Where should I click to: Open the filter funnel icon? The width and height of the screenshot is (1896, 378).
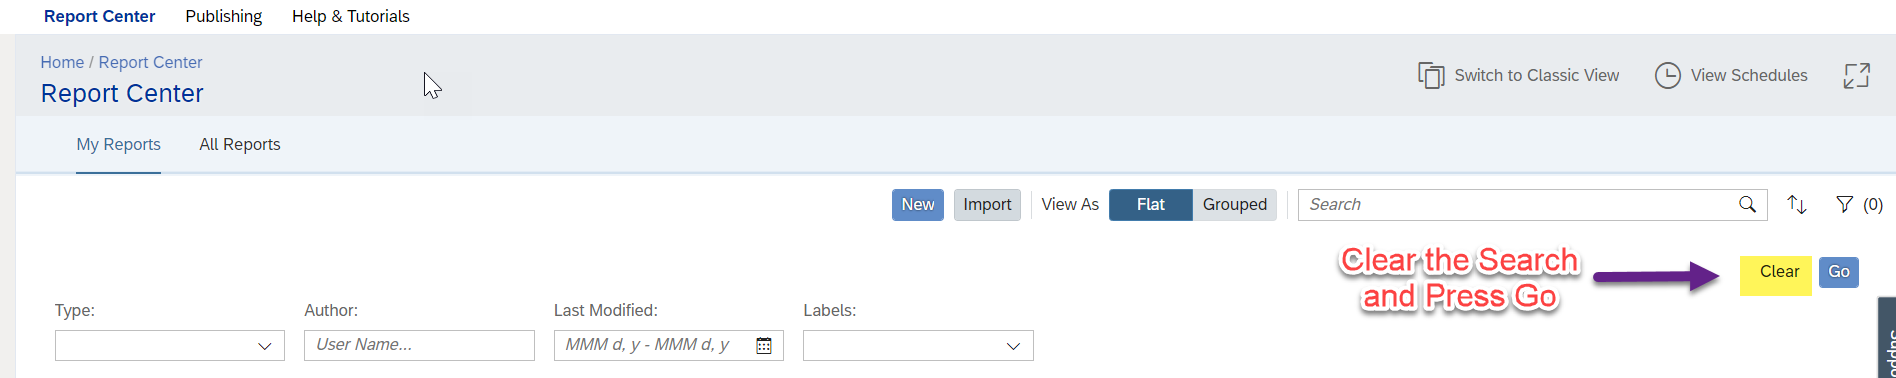click(1844, 204)
